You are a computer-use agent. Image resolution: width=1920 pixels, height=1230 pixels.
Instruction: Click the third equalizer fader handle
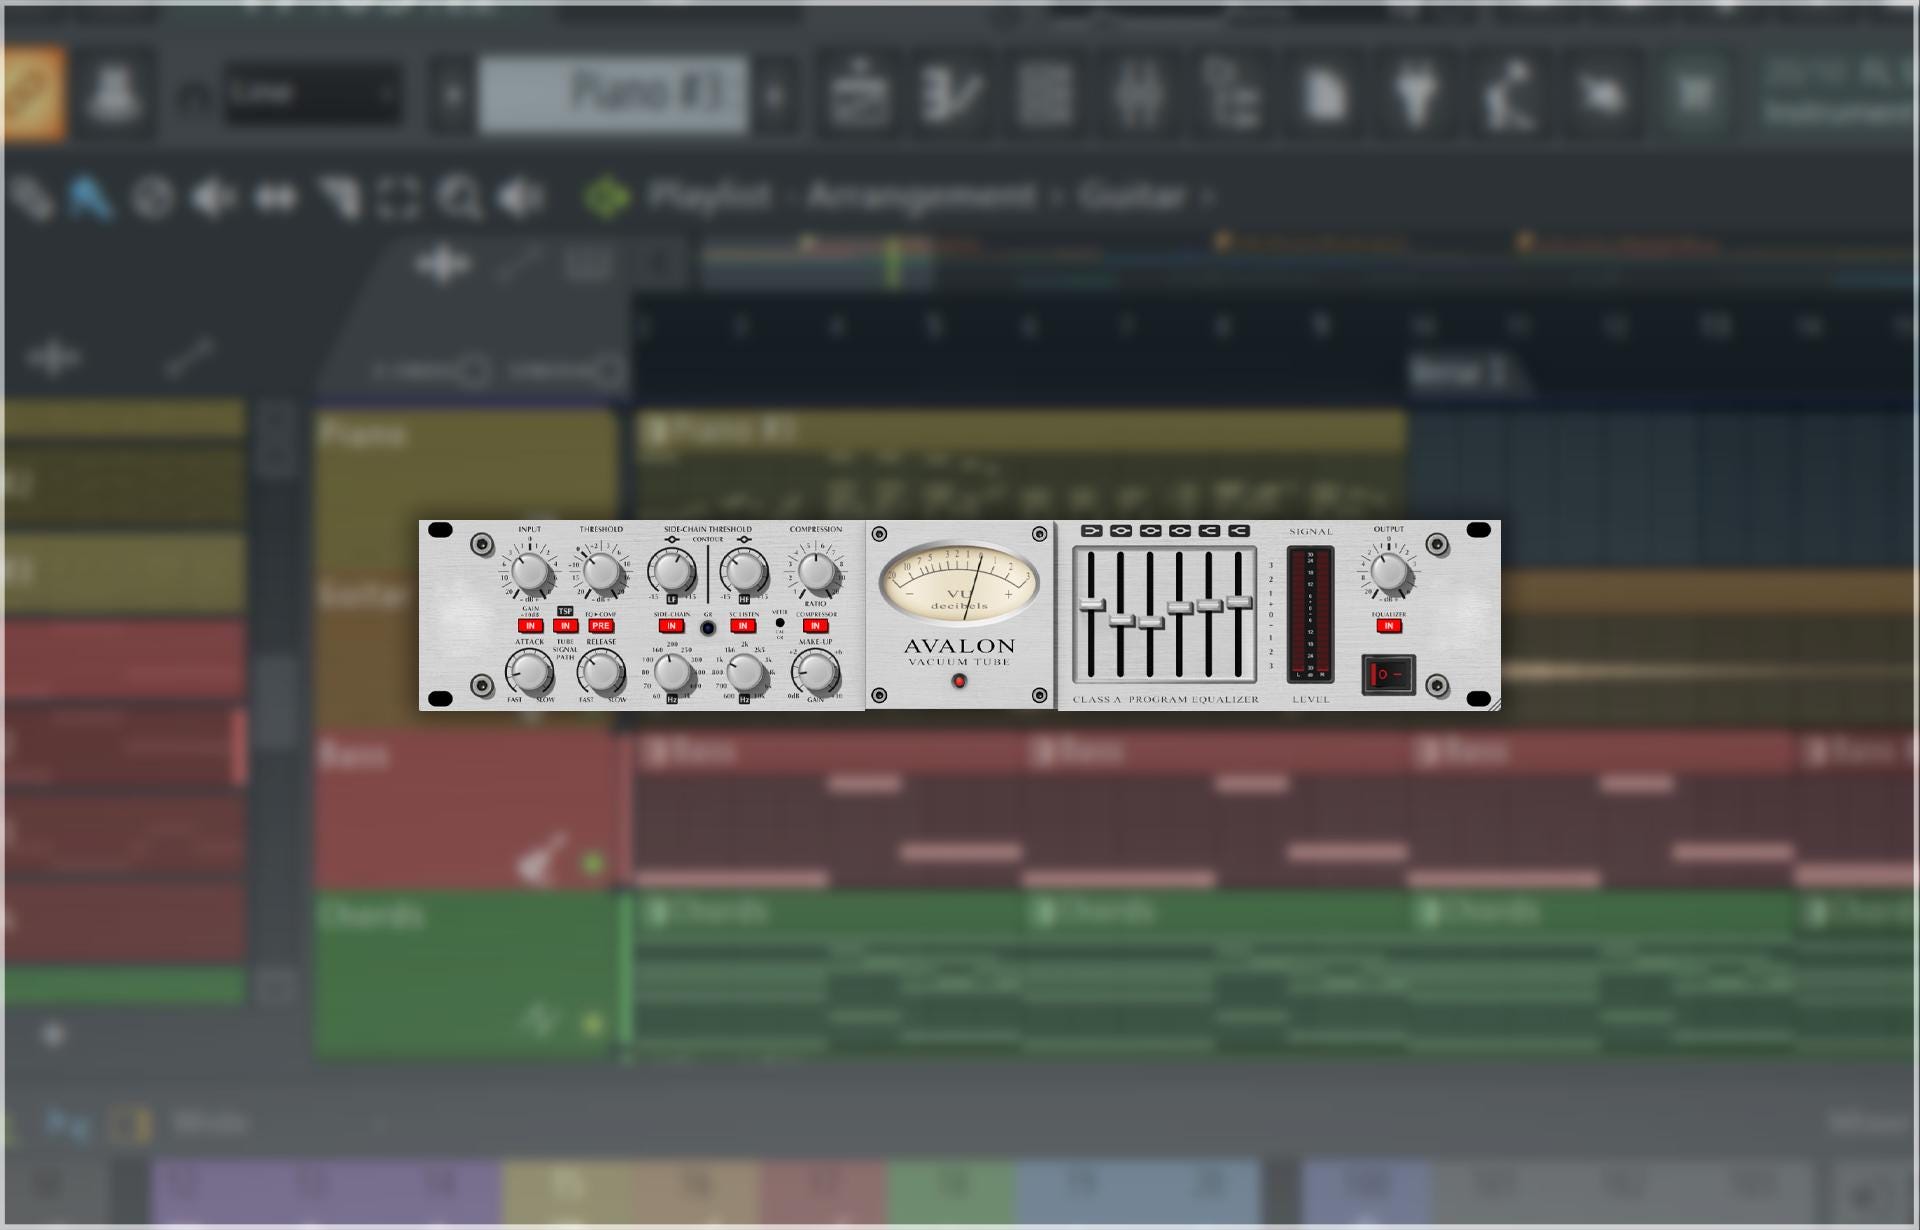[1151, 622]
